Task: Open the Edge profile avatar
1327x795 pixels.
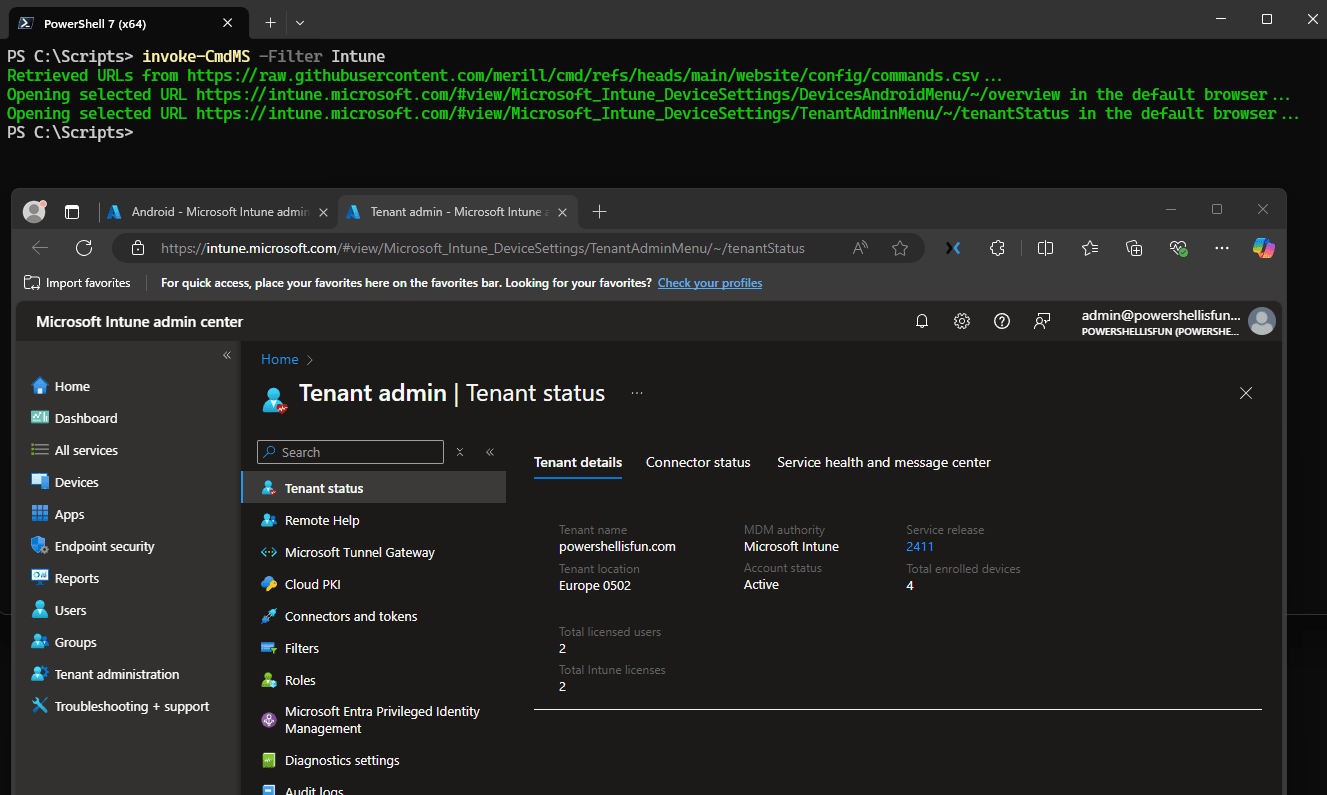Action: (35, 211)
